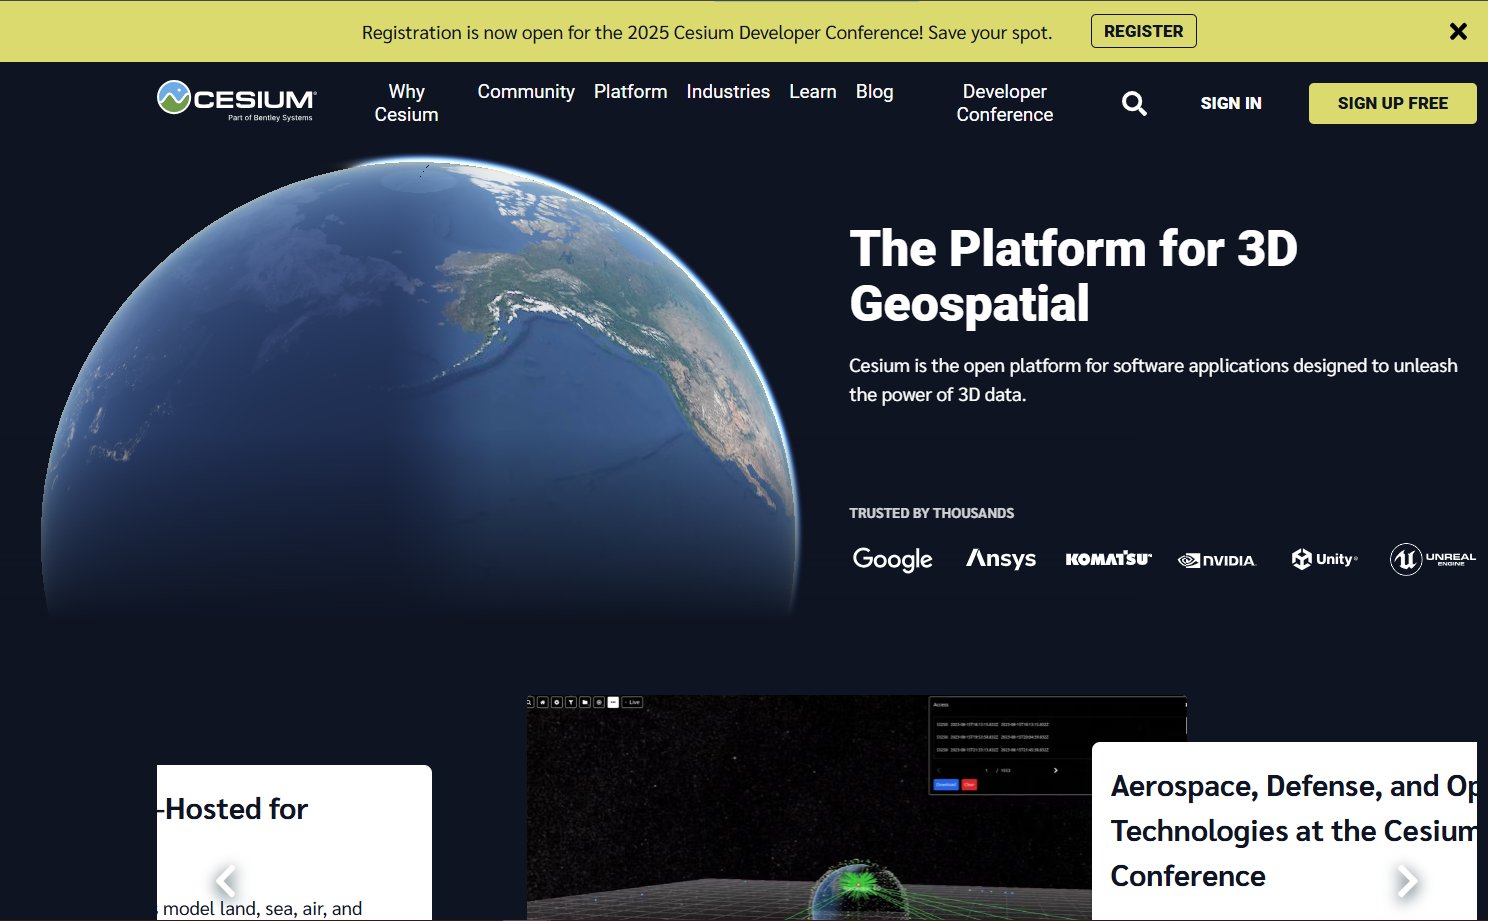Click the Aerospace, Defense card title
Viewport: 1488px width, 921px height.
[x=1293, y=831]
